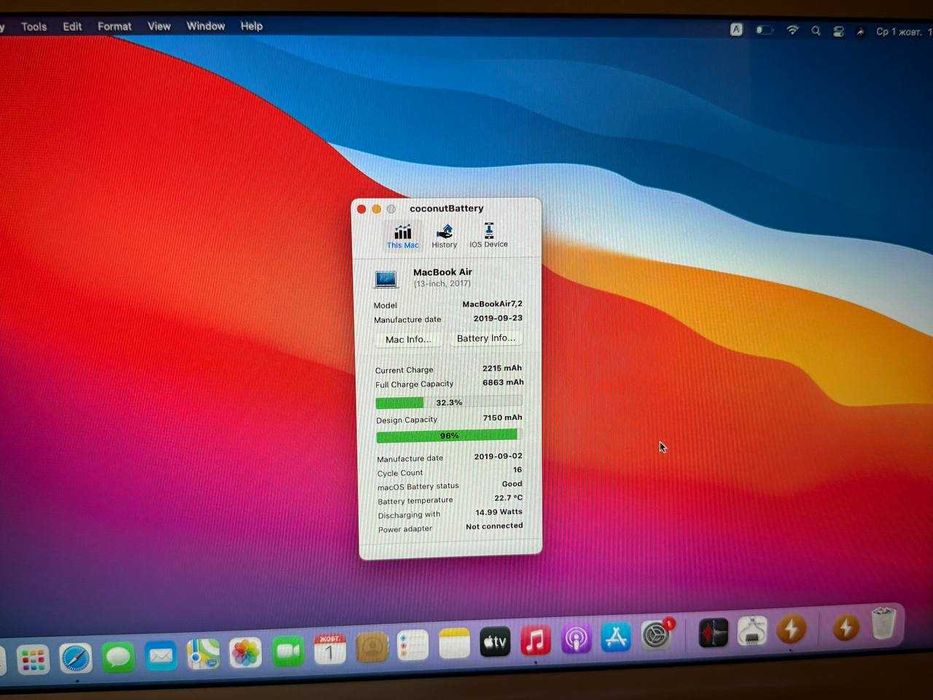Open Mail from the Dock
This screenshot has height=700, width=933.
point(161,655)
